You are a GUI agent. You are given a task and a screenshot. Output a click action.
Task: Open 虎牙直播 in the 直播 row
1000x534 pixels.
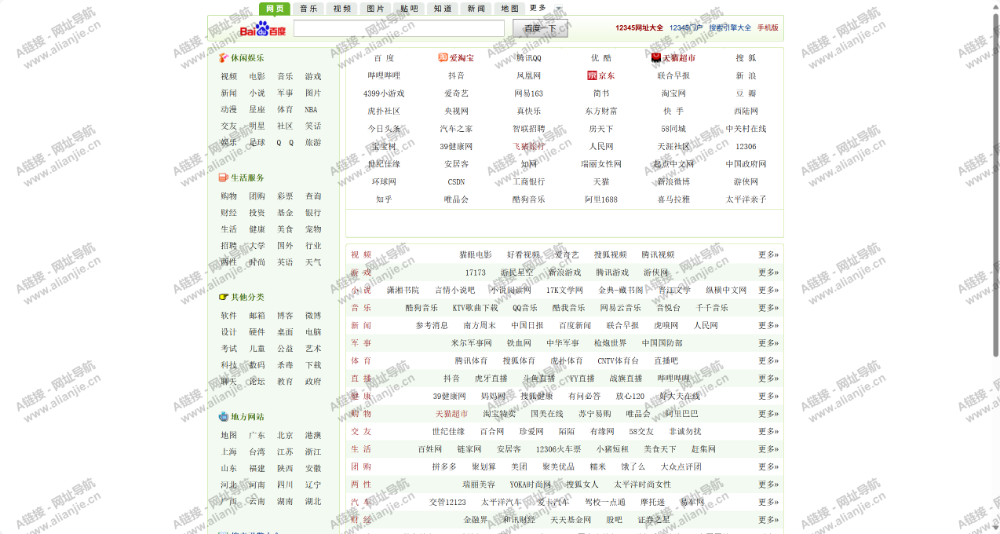coord(491,379)
